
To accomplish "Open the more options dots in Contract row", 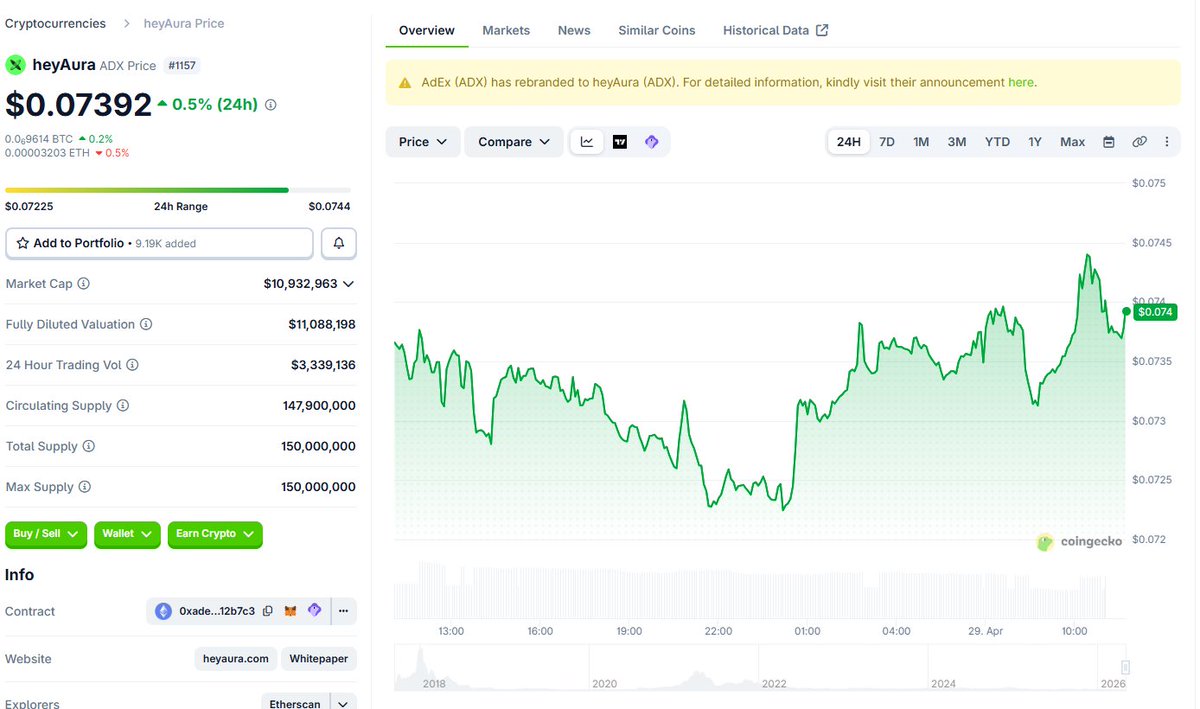I will 343,611.
